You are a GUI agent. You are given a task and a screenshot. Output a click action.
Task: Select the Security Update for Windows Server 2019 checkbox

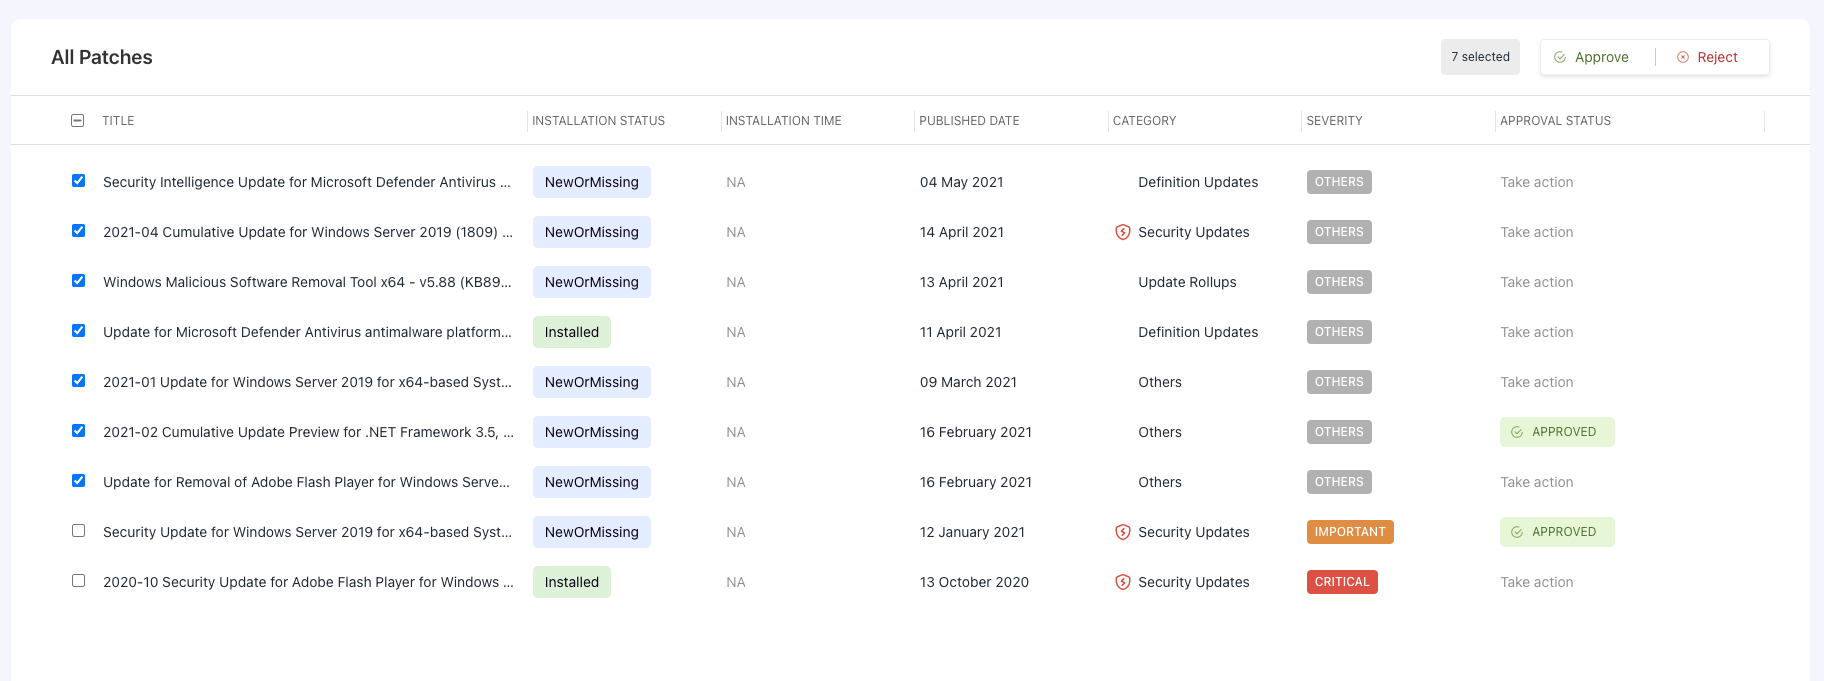pyautogui.click(x=78, y=531)
